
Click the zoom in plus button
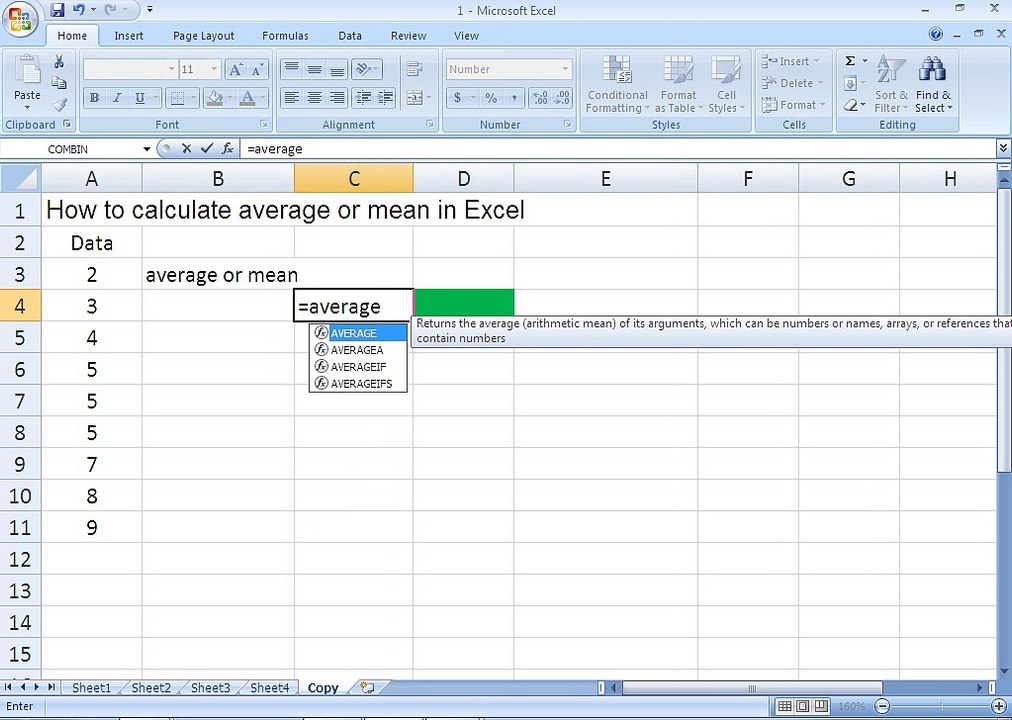998,706
